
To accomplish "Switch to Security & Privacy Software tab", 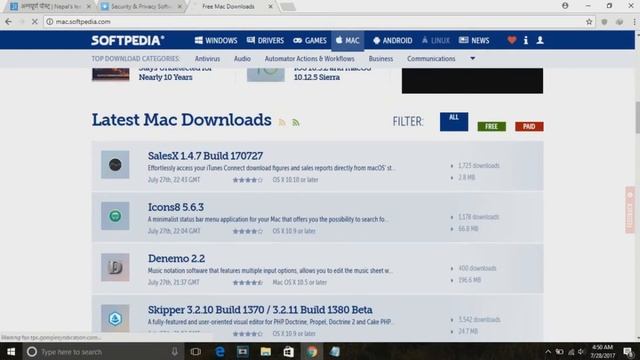I will (x=142, y=7).
